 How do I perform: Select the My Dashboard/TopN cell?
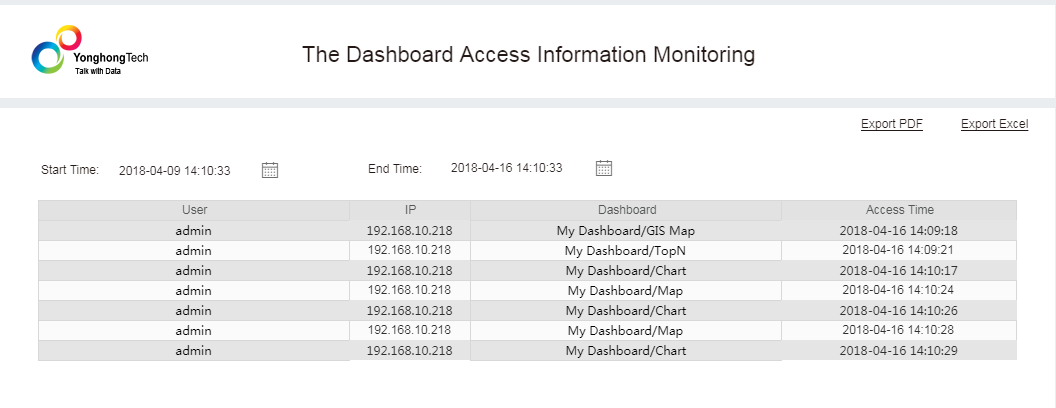pos(626,250)
